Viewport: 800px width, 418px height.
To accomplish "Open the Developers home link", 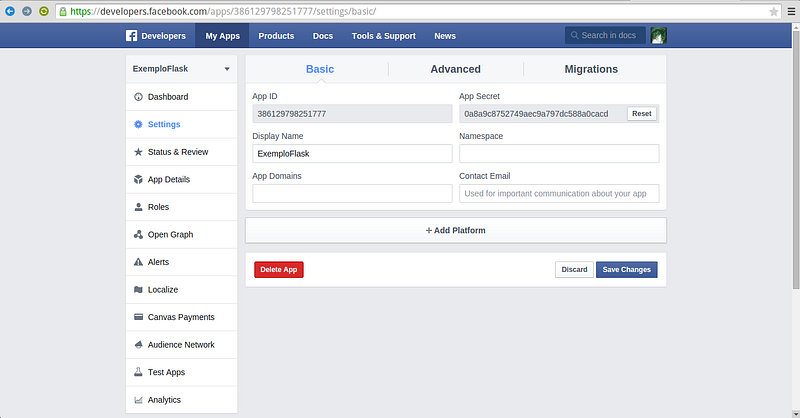I will click(156, 36).
